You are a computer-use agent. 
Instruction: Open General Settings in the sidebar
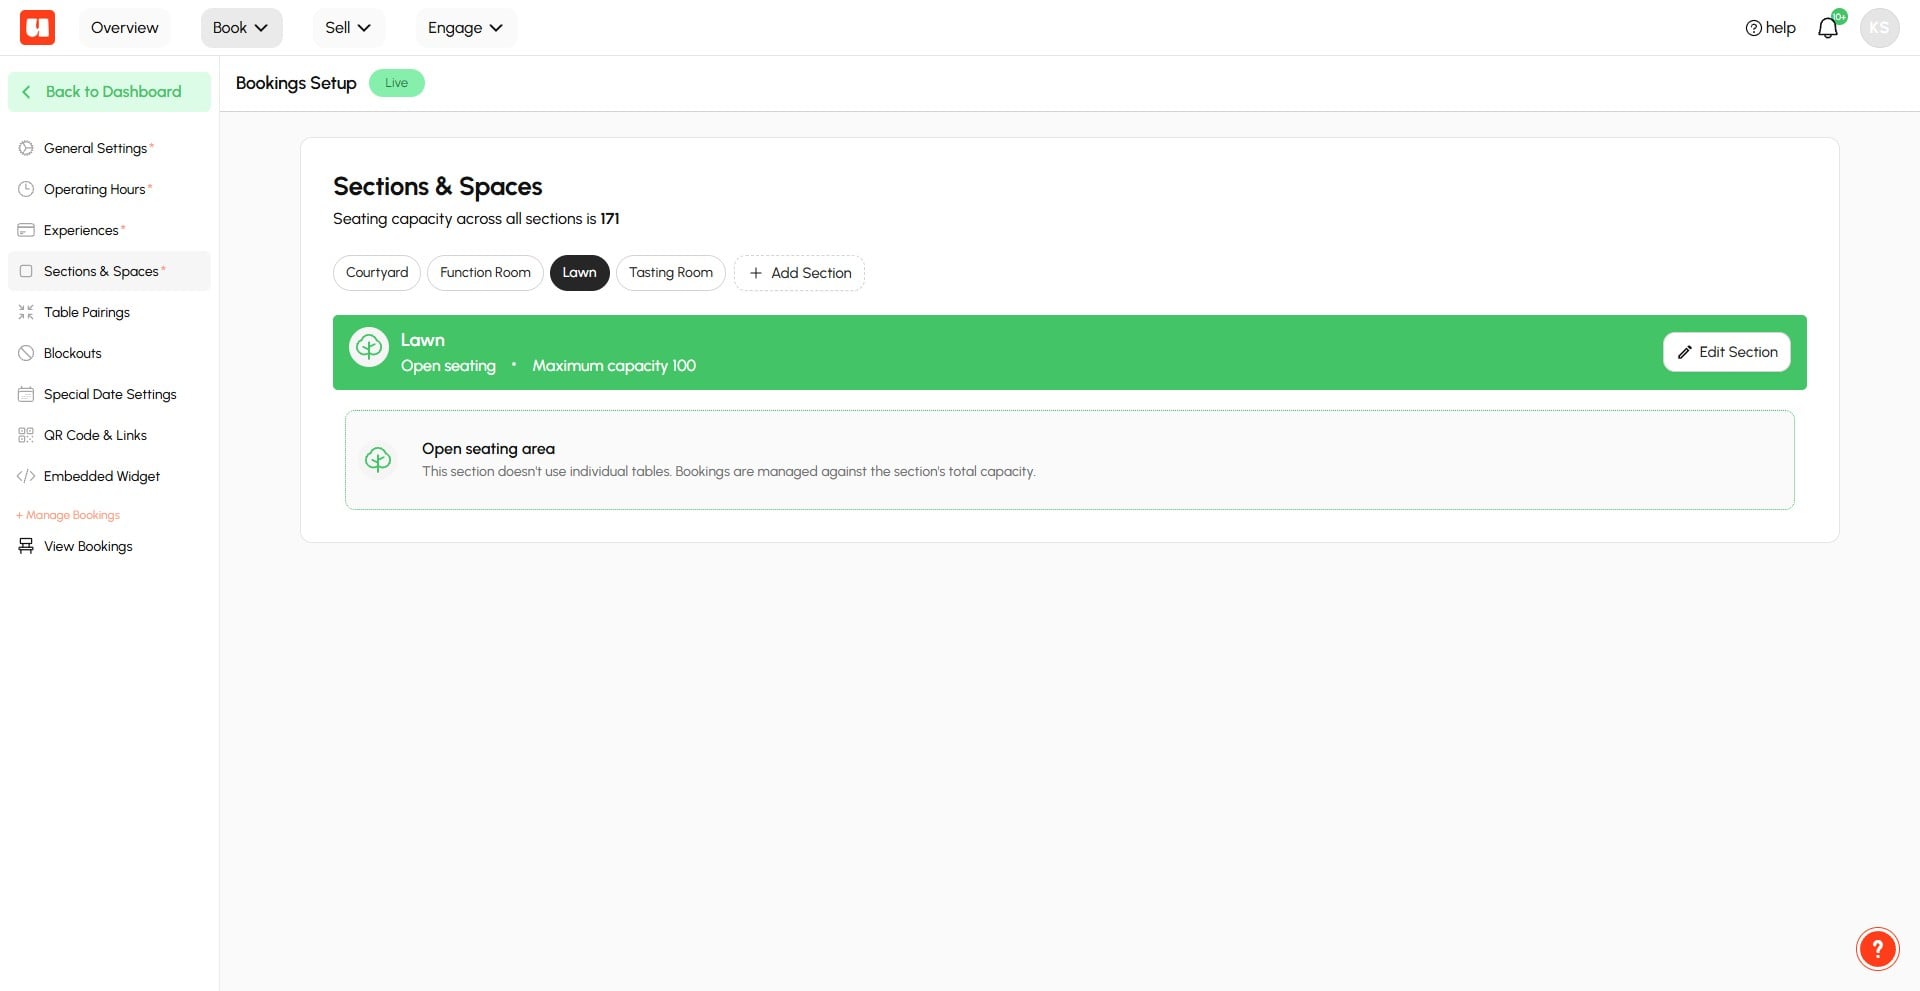pyautogui.click(x=109, y=148)
